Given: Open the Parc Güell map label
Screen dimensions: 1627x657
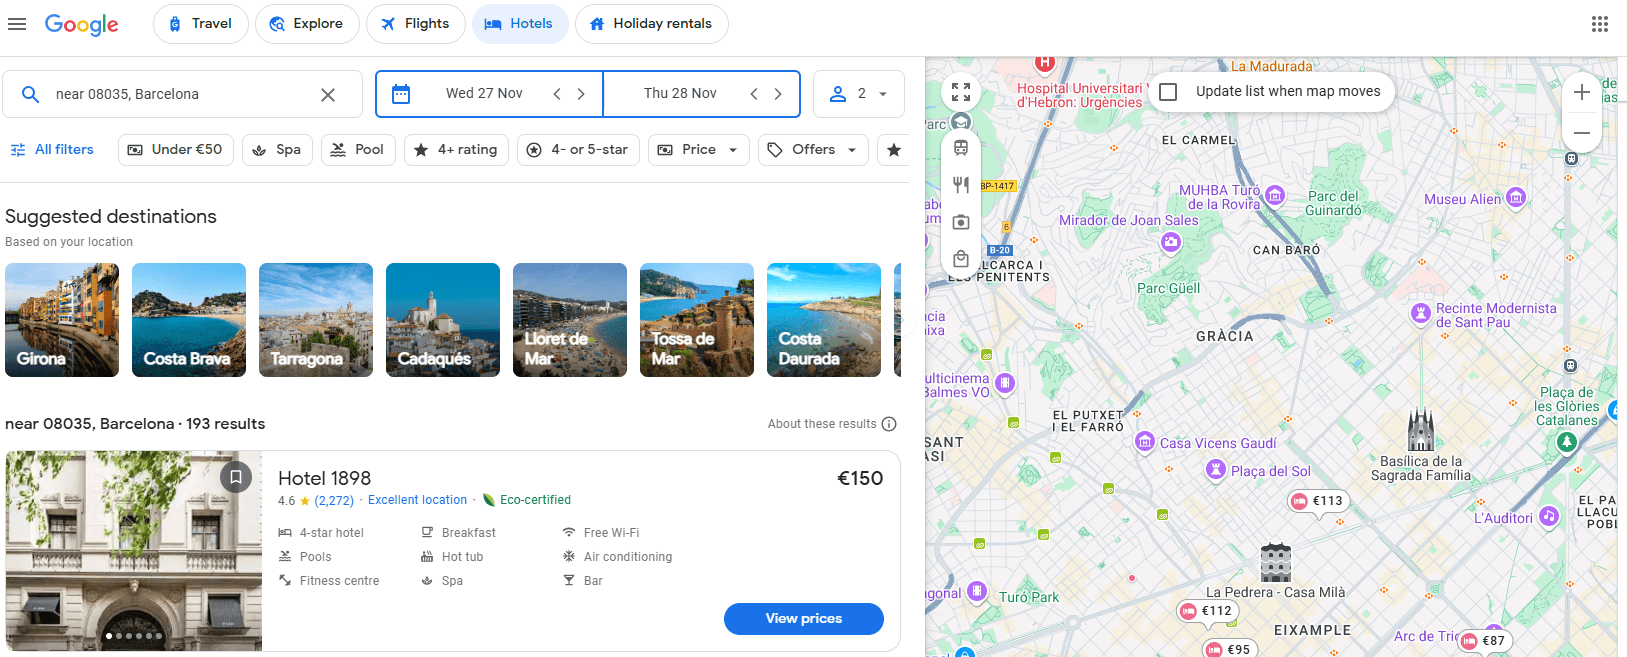Looking at the screenshot, I should [x=1168, y=289].
